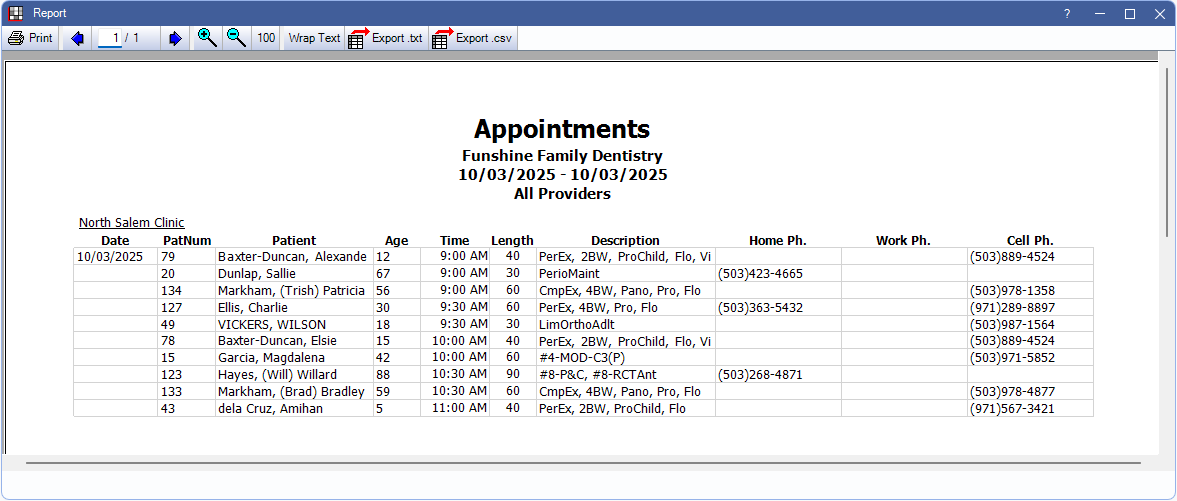The height and width of the screenshot is (501, 1177).
Task: Select Garcia, Magdalena's appointment row
Action: tap(264, 358)
